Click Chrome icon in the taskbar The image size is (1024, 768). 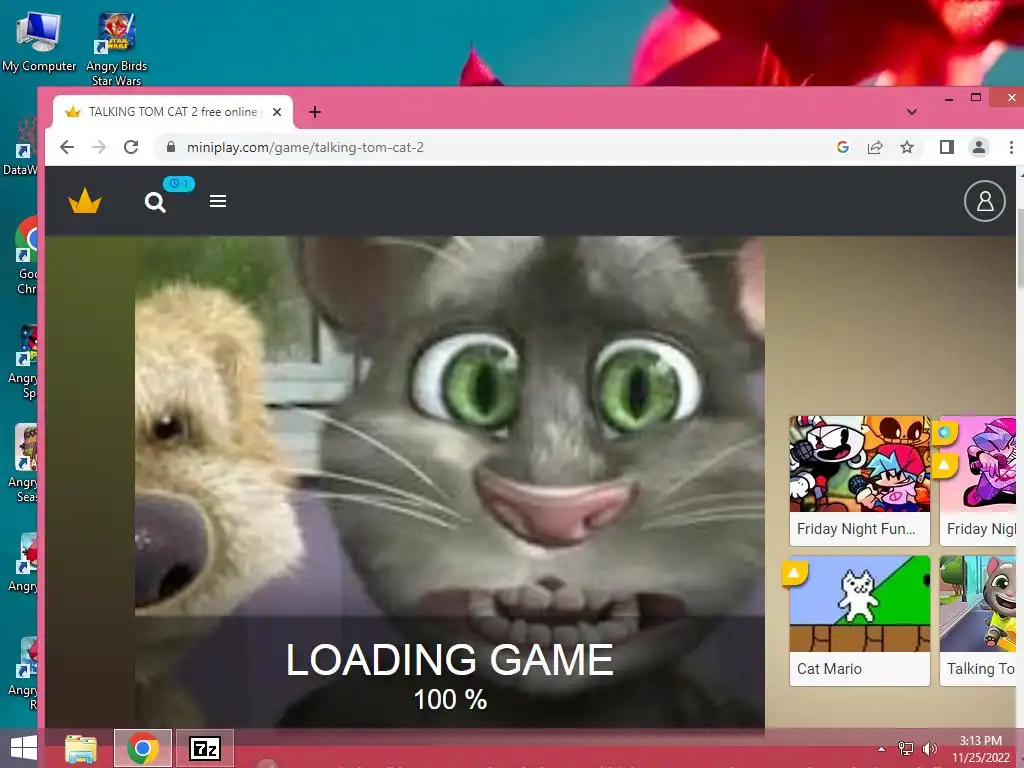pos(143,748)
